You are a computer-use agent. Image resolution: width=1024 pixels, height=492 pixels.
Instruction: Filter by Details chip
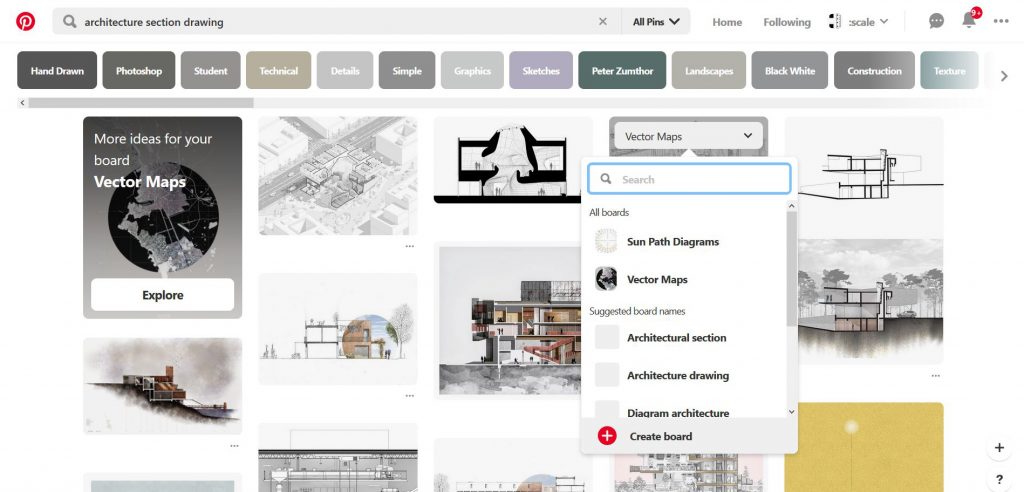point(345,71)
